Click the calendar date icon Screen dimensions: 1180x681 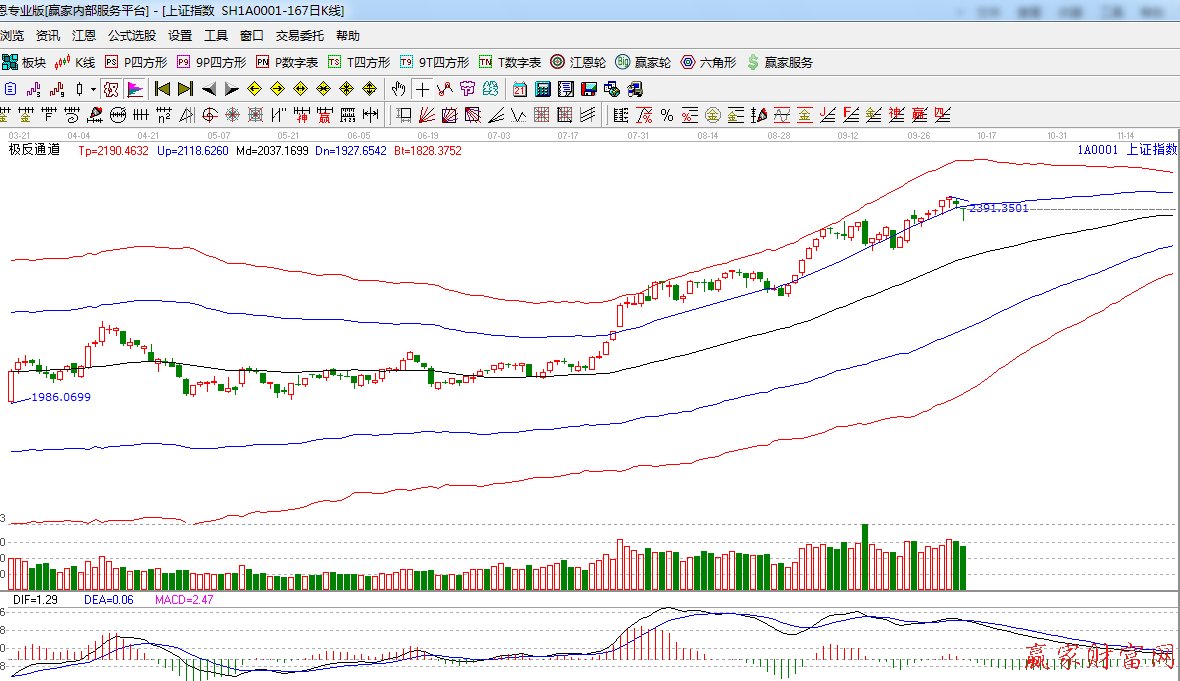tap(519, 89)
